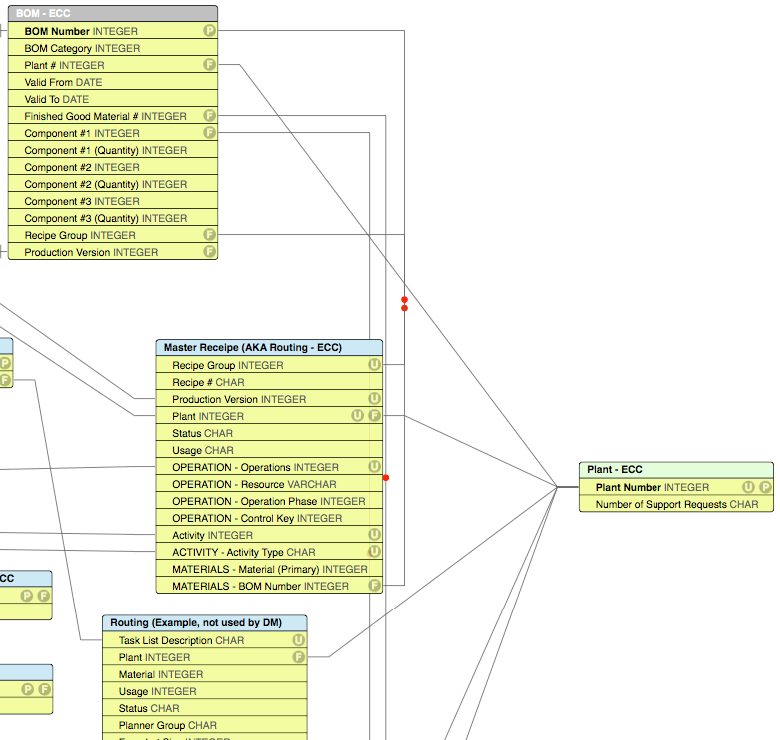Image resolution: width=780 pixels, height=740 pixels.
Task: Select the Master Receipe Status CHAR field
Action: pos(269,433)
